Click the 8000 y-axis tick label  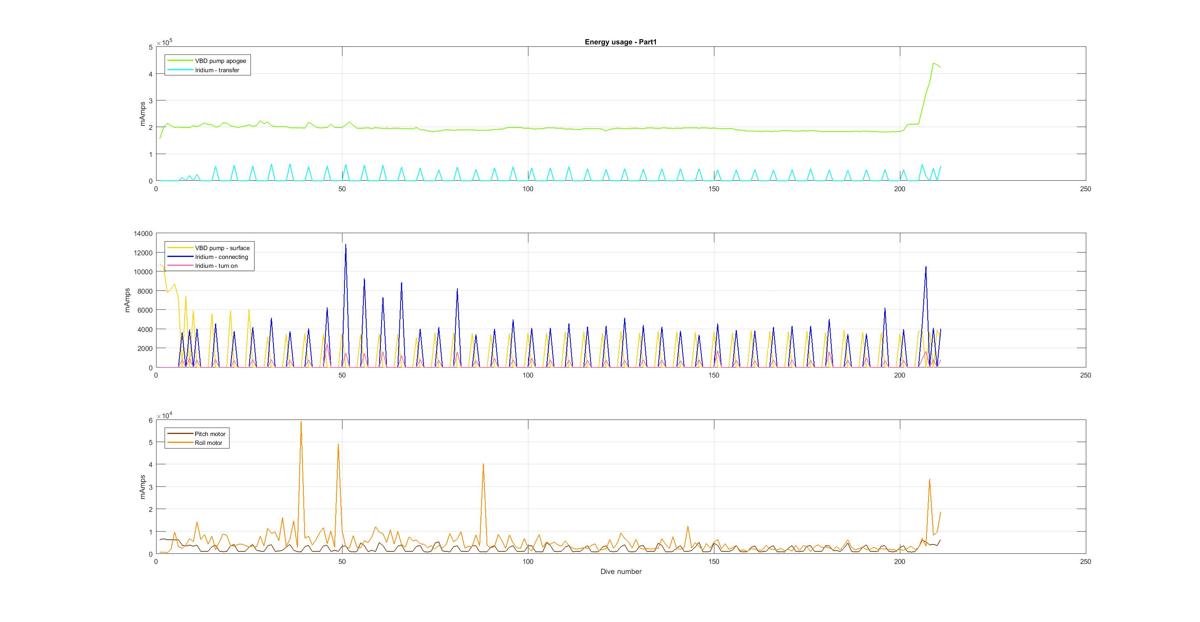point(143,291)
